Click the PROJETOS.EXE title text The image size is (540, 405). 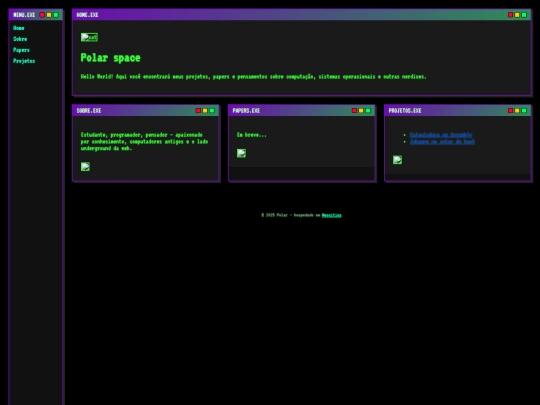click(x=405, y=111)
